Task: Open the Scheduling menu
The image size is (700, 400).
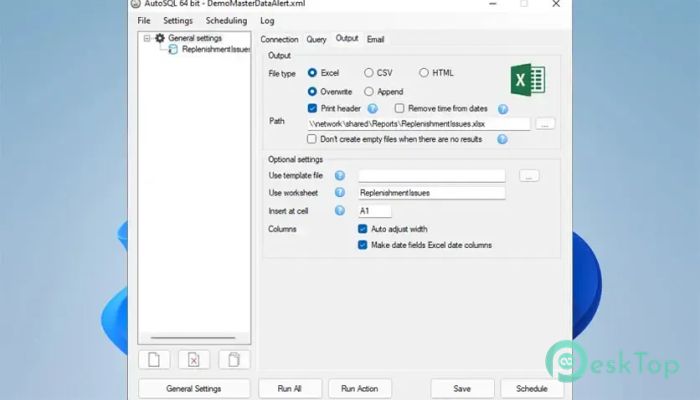Action: [x=226, y=21]
